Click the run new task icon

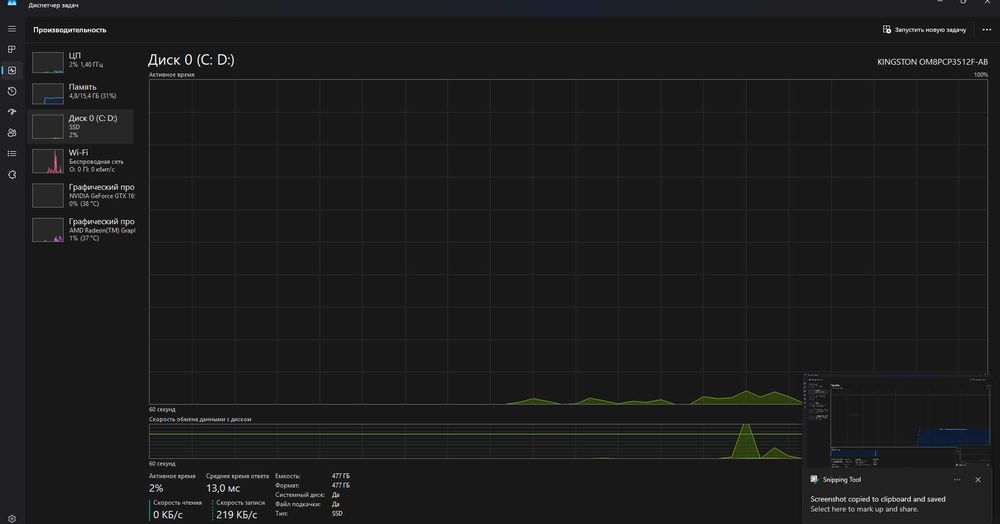[x=886, y=29]
